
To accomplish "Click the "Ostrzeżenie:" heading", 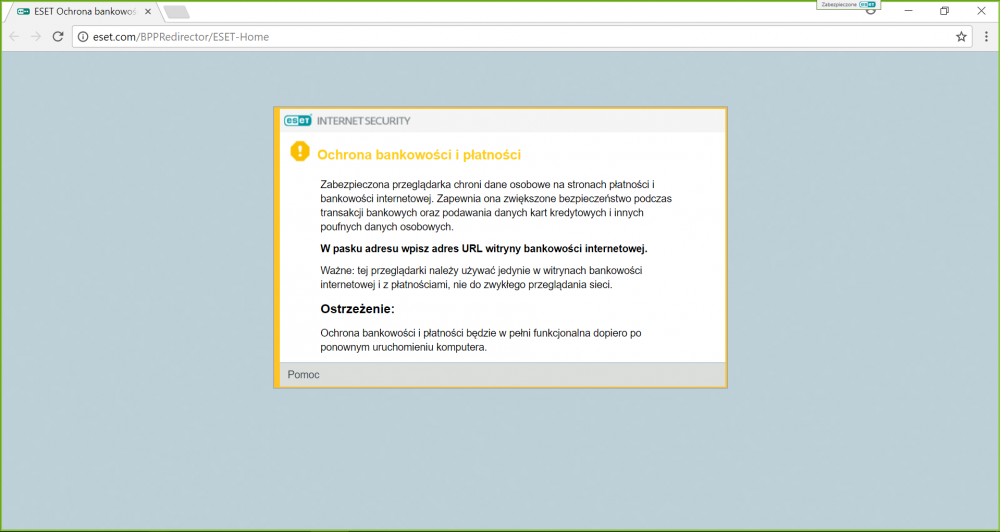I will 358,309.
